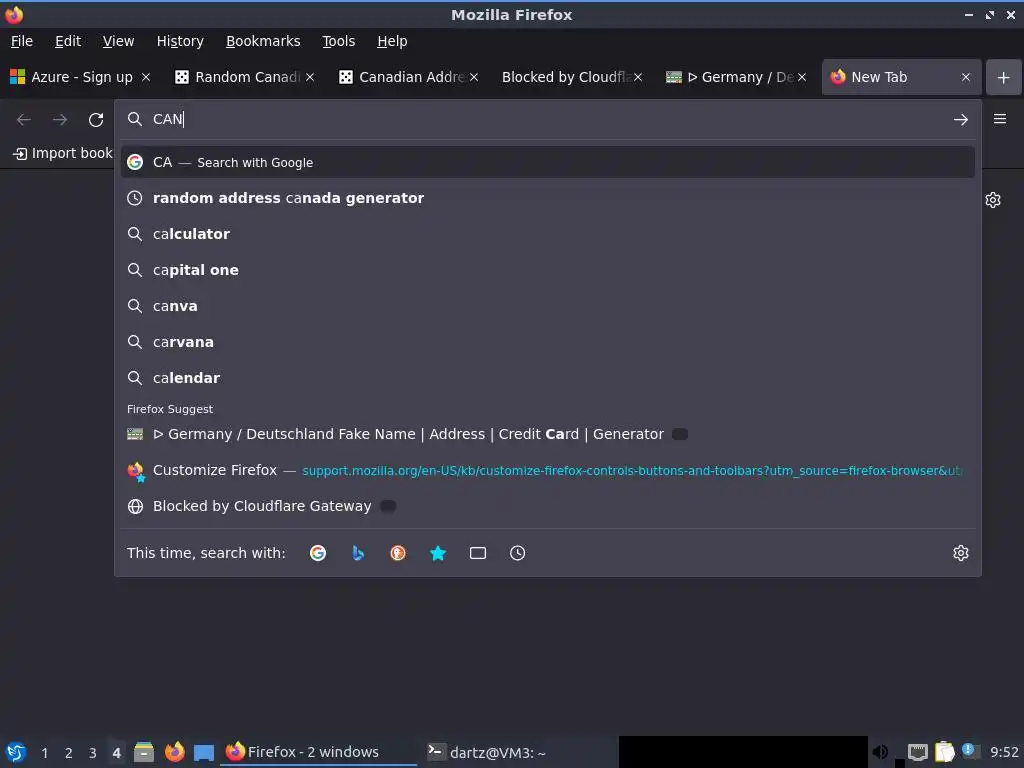
Task: Open the Firefox hamburger application menu
Action: click(x=1000, y=119)
